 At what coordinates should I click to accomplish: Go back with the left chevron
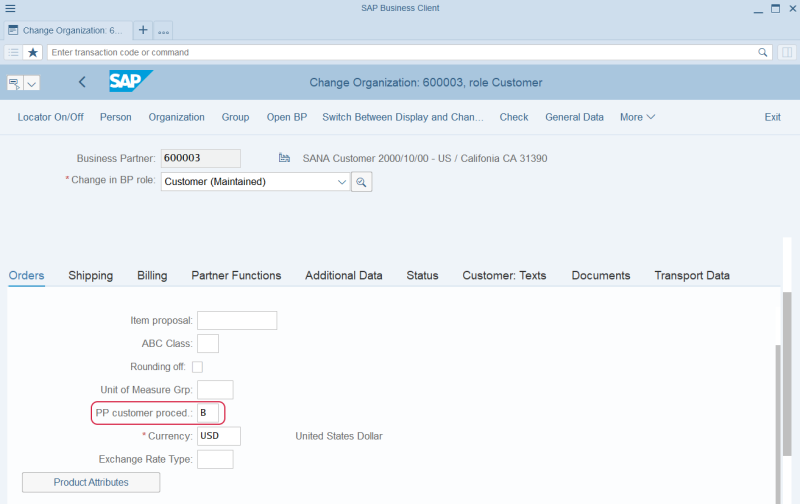tap(82, 82)
